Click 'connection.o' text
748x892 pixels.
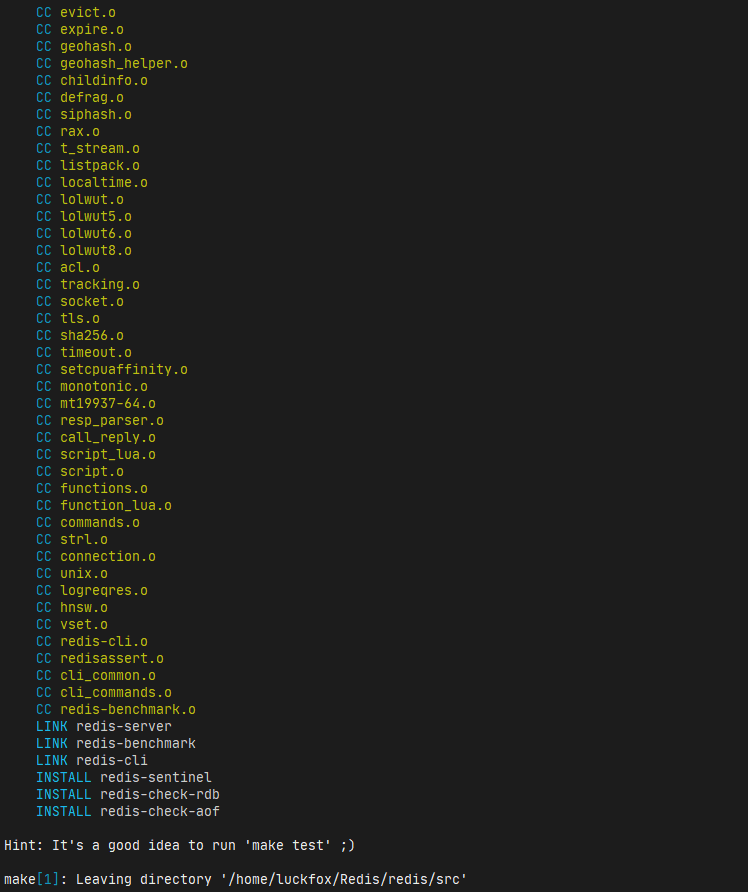(108, 557)
